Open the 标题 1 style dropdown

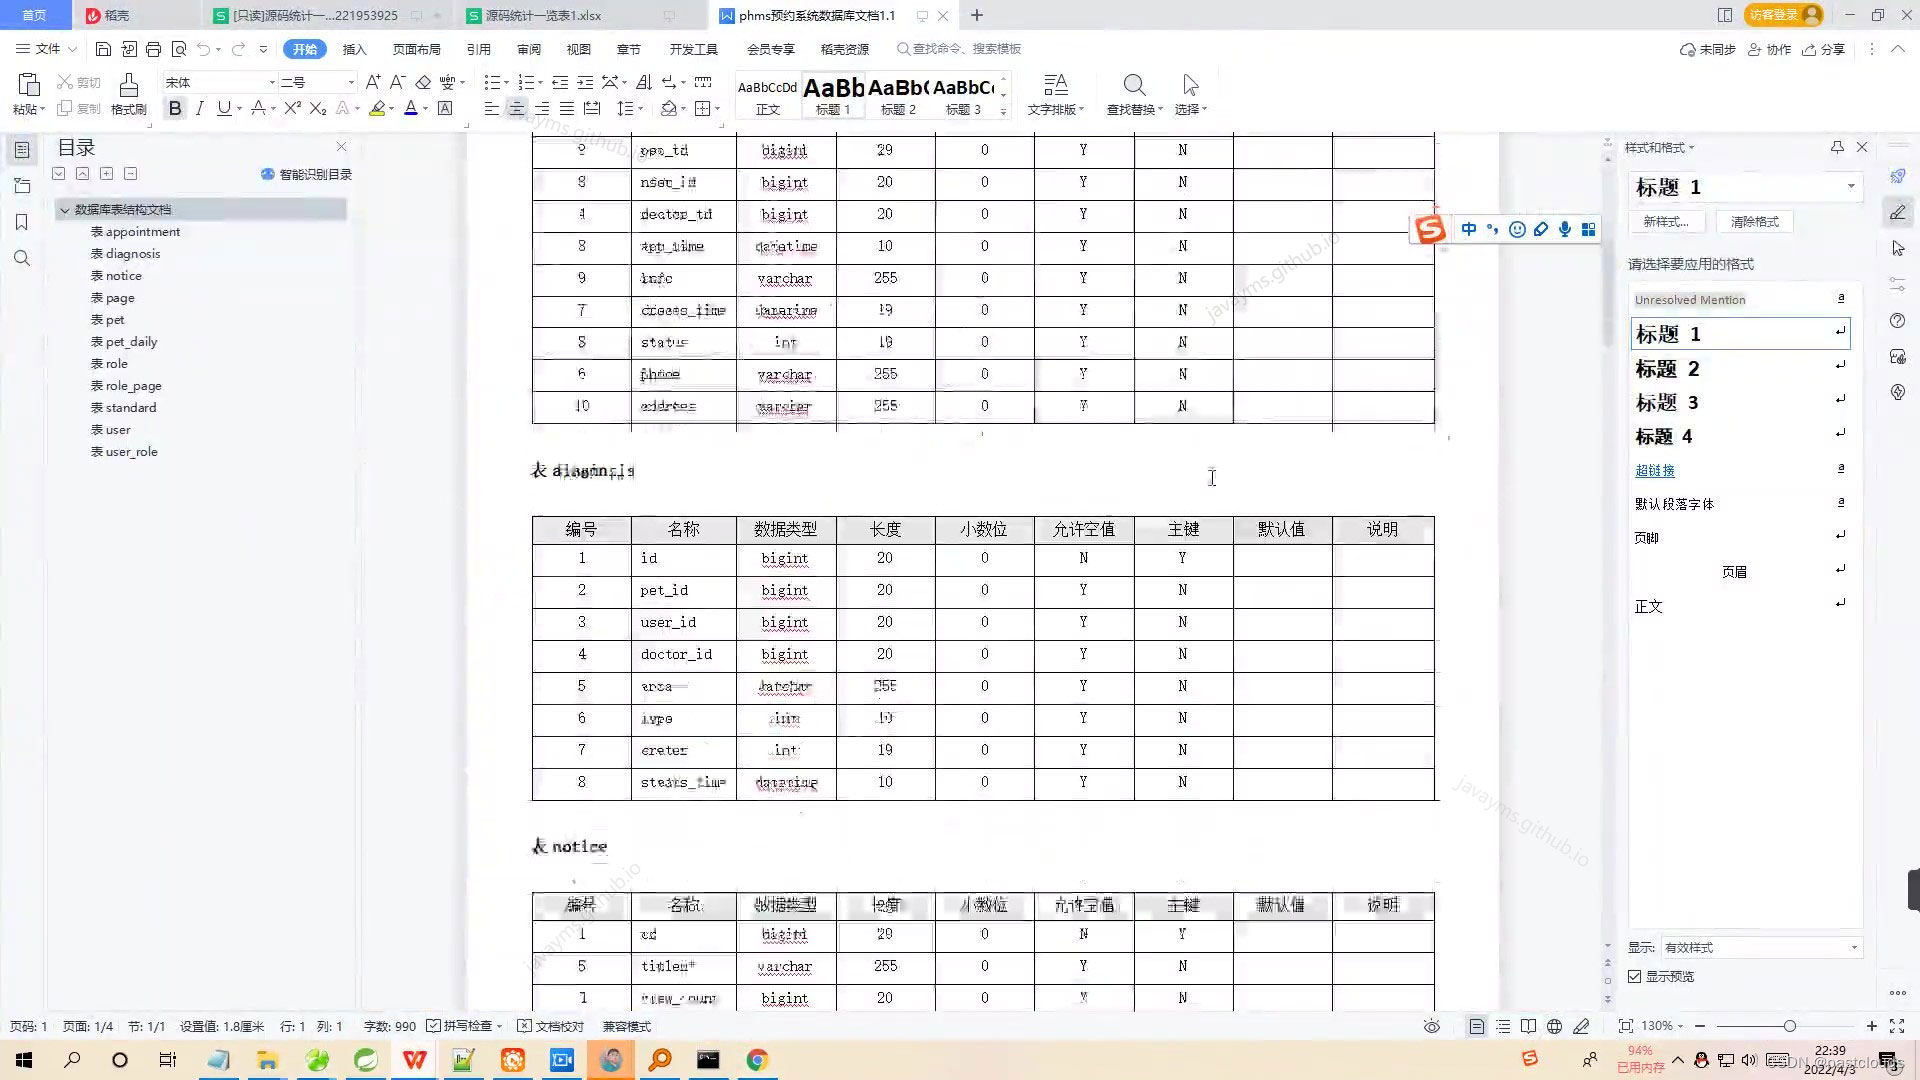pos(1851,187)
